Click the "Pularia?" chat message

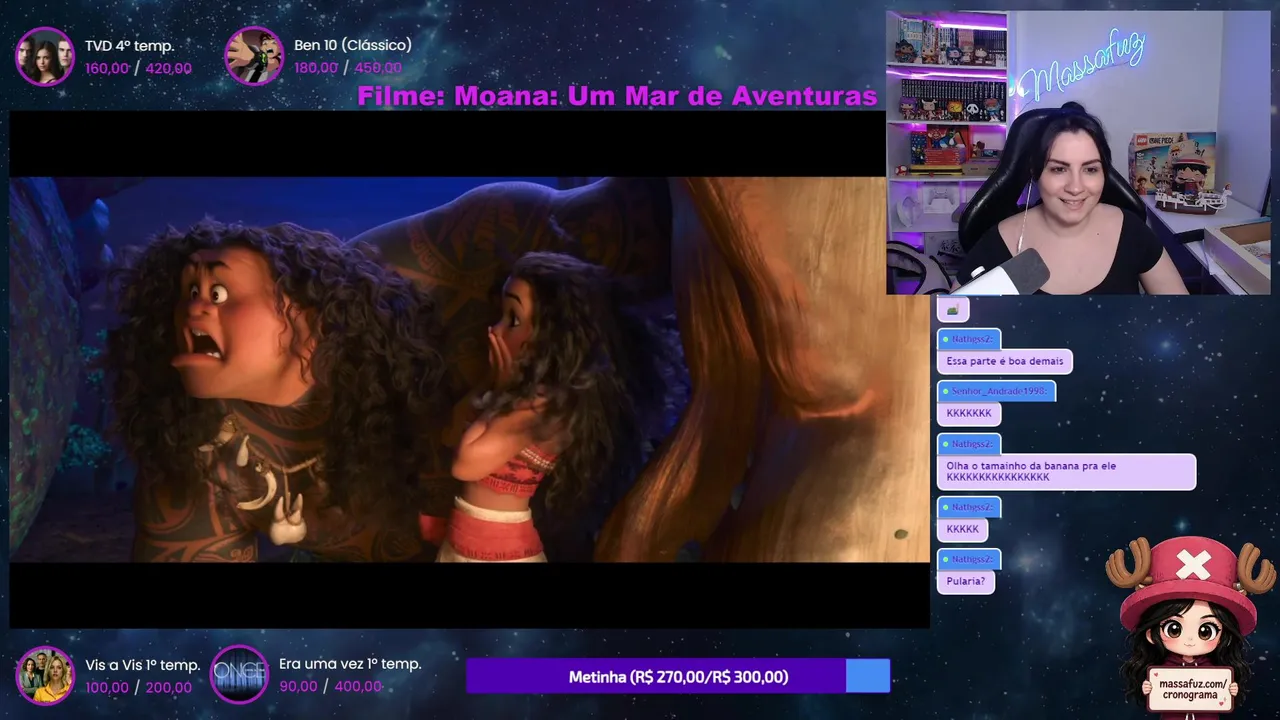[x=965, y=581]
